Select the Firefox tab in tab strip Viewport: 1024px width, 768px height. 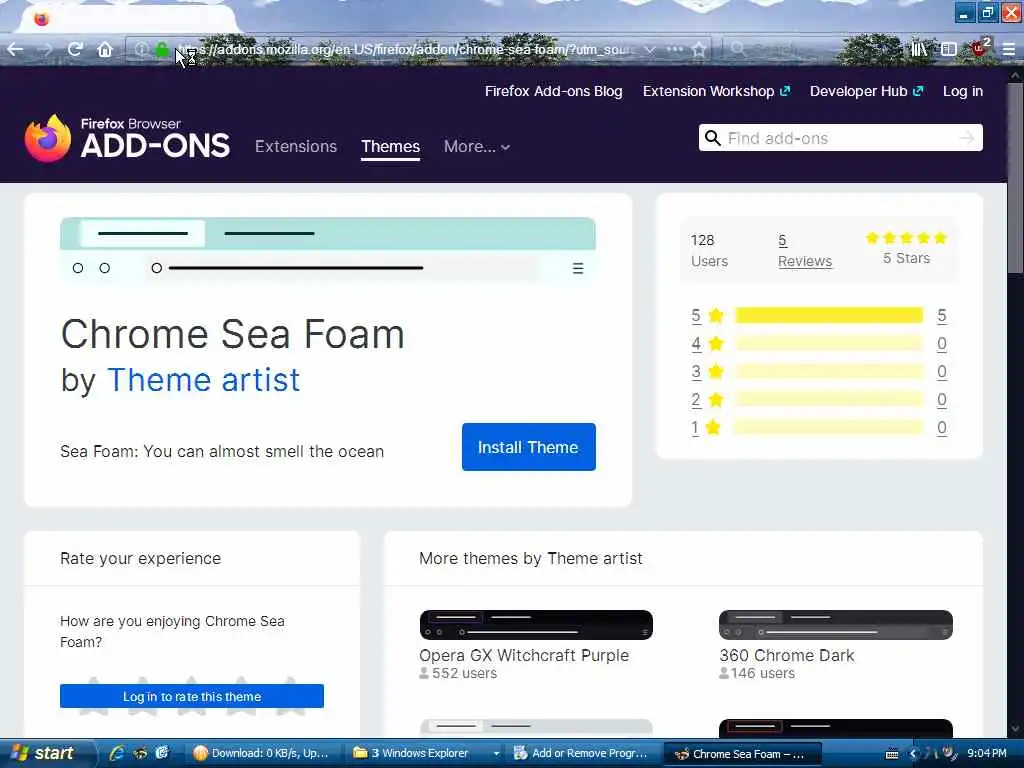[127, 18]
